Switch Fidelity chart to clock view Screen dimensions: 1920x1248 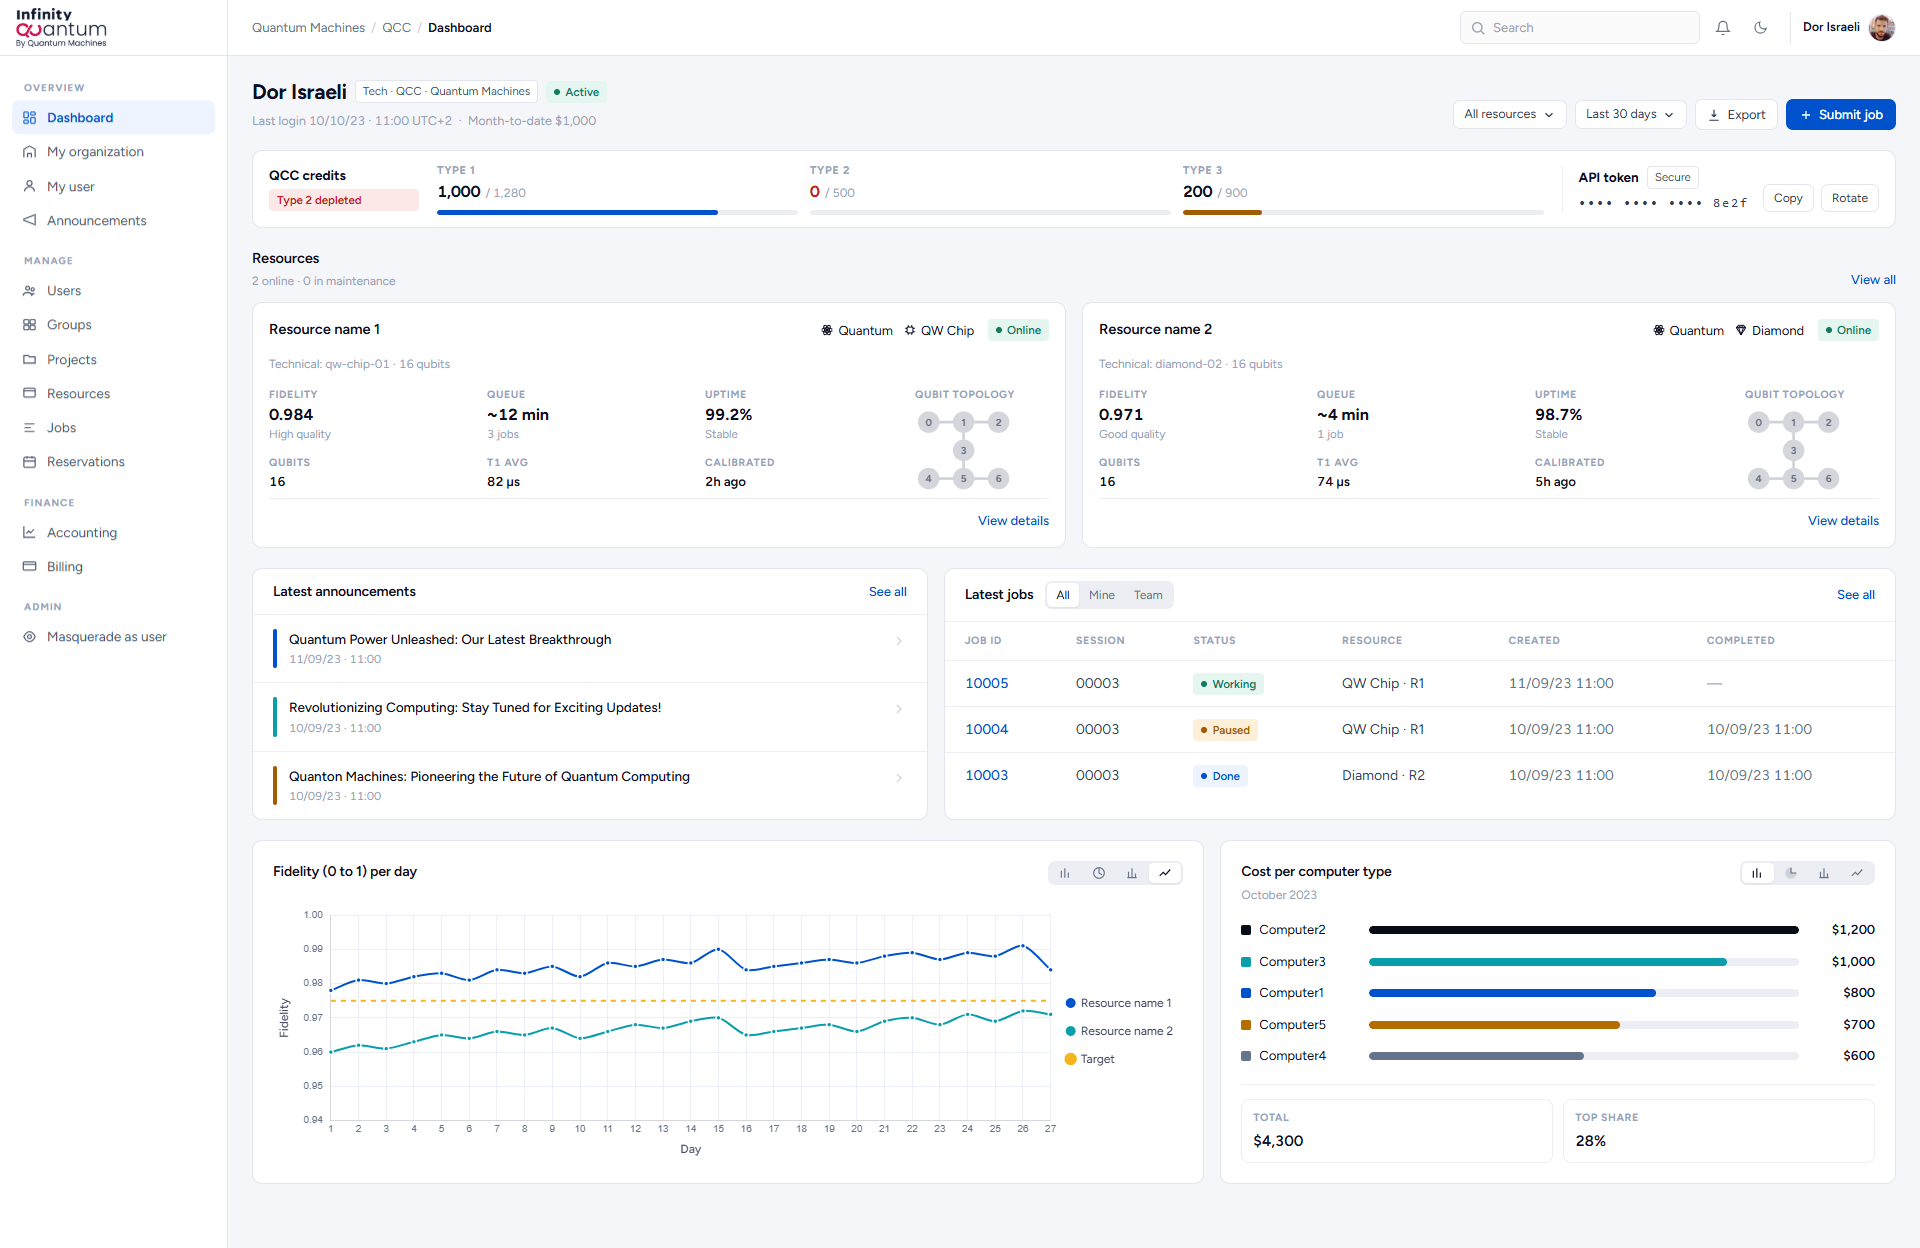tap(1099, 873)
